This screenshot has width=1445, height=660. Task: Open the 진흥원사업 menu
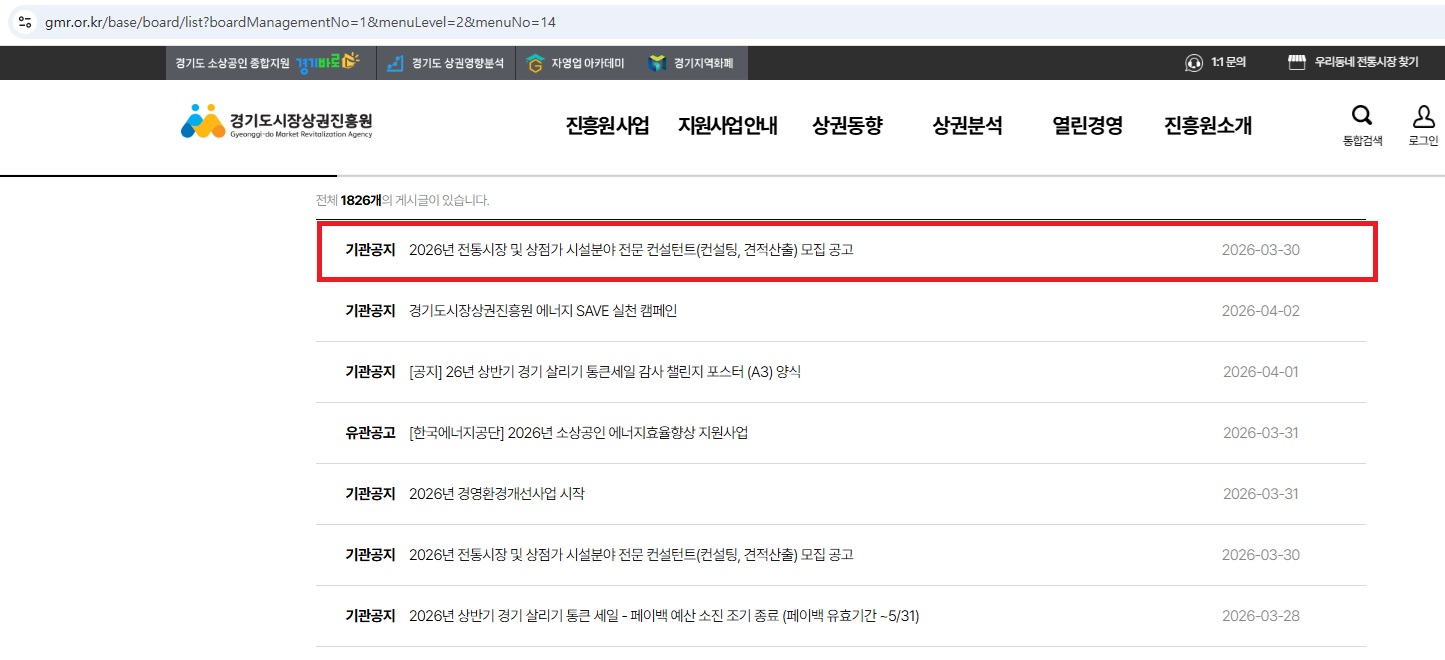click(x=607, y=126)
